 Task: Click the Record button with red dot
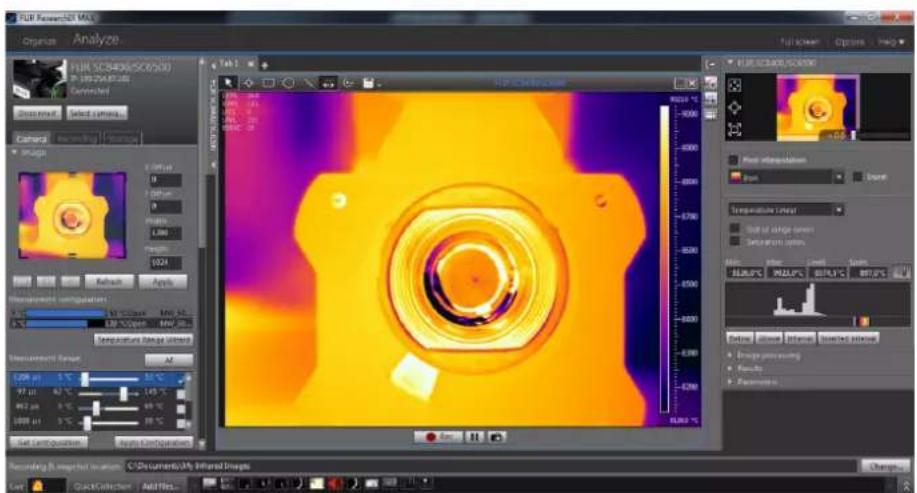[x=438, y=437]
